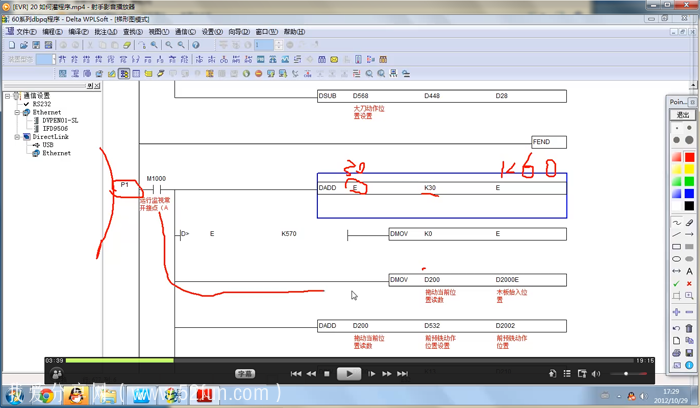Click the play button in video player

tap(349, 374)
